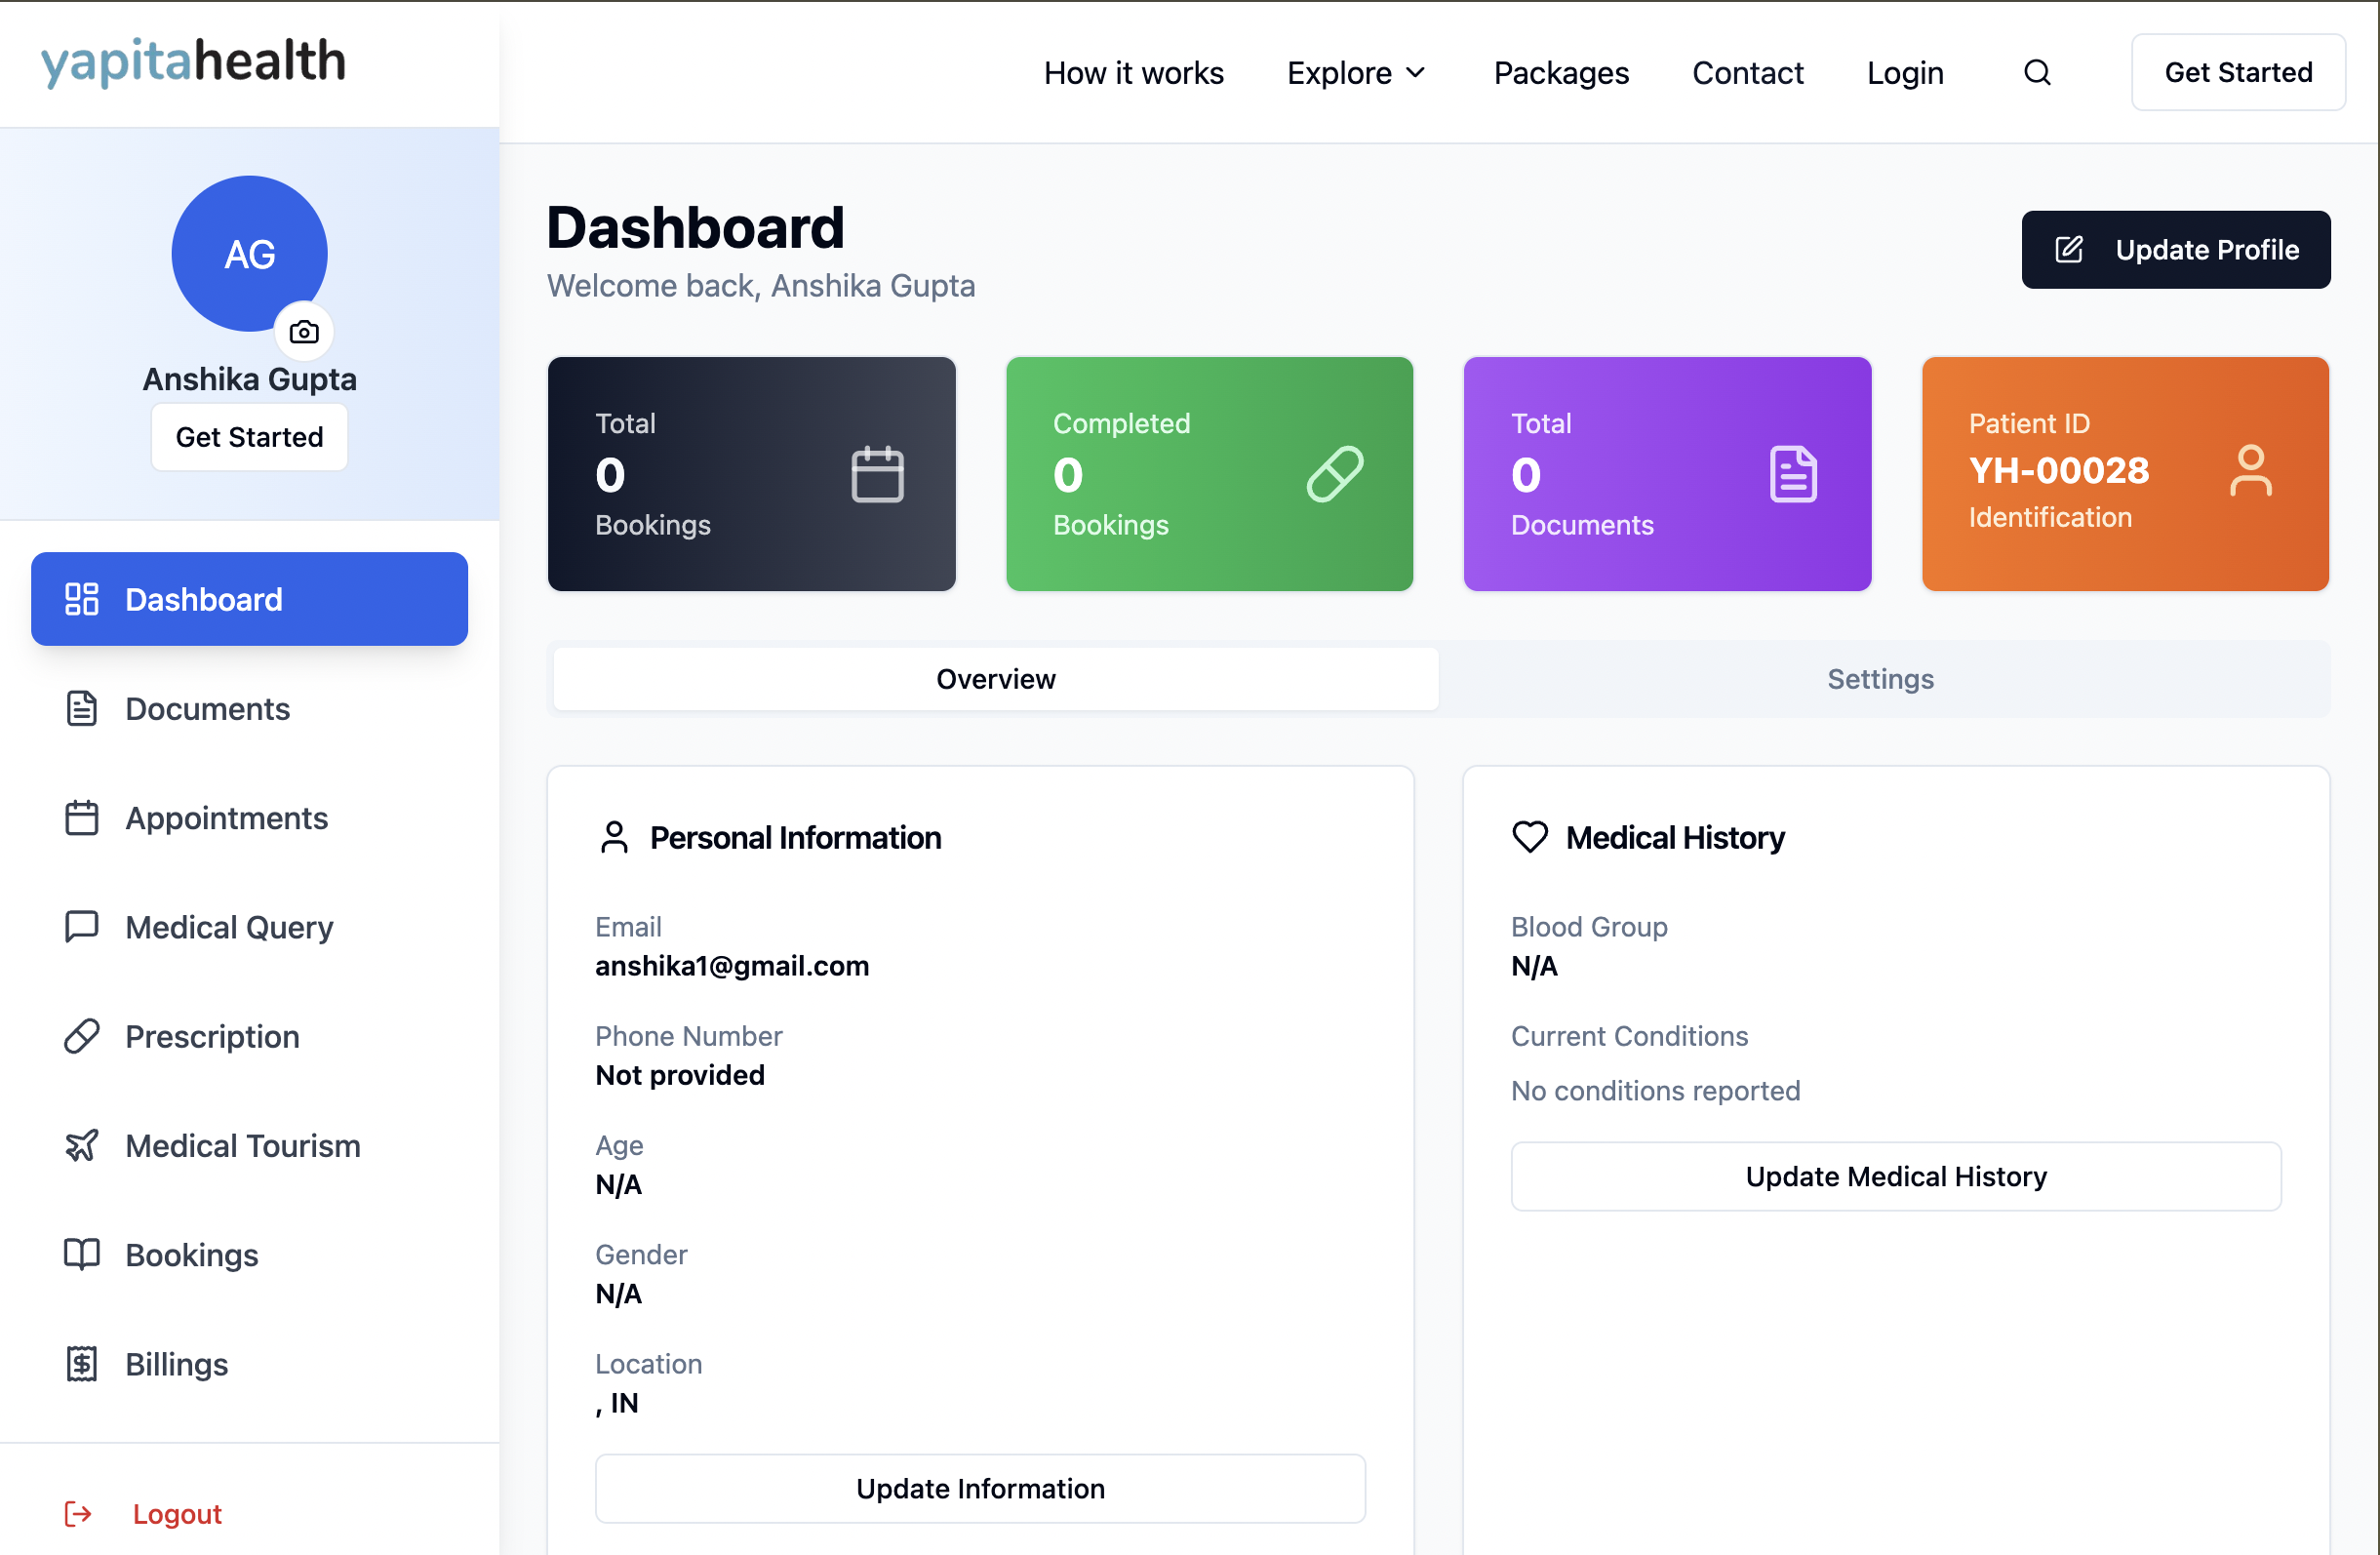
Task: Click document icon on Total Documents card
Action: pyautogui.click(x=1793, y=473)
